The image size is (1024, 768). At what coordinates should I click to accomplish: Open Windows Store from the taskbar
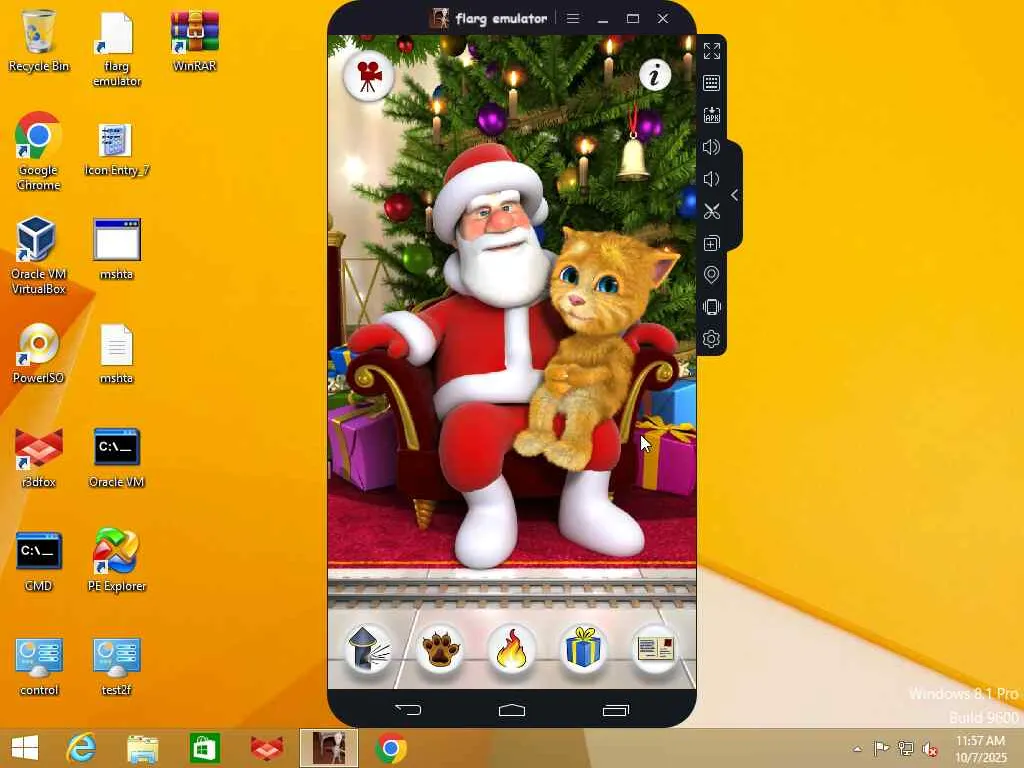tap(204, 748)
